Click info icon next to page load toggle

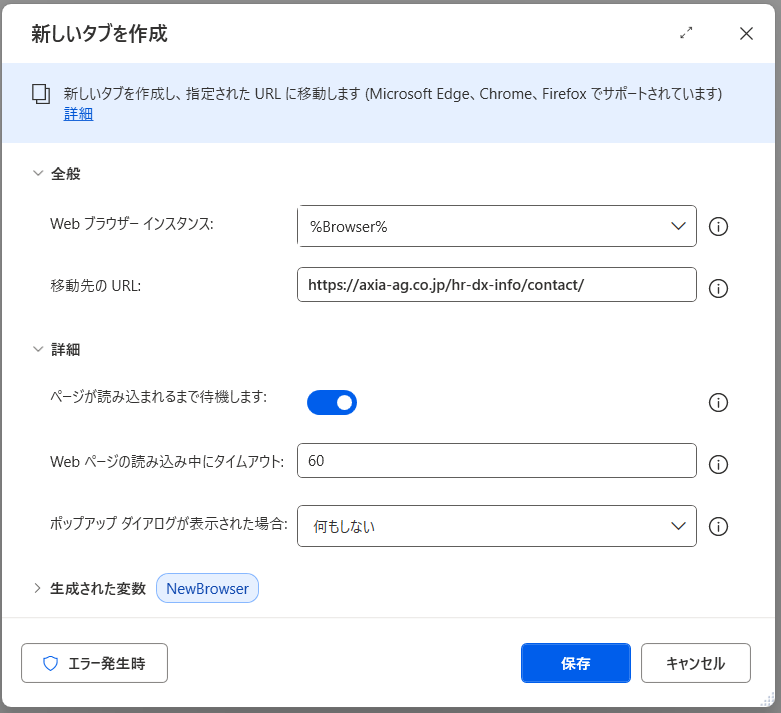[717, 403]
